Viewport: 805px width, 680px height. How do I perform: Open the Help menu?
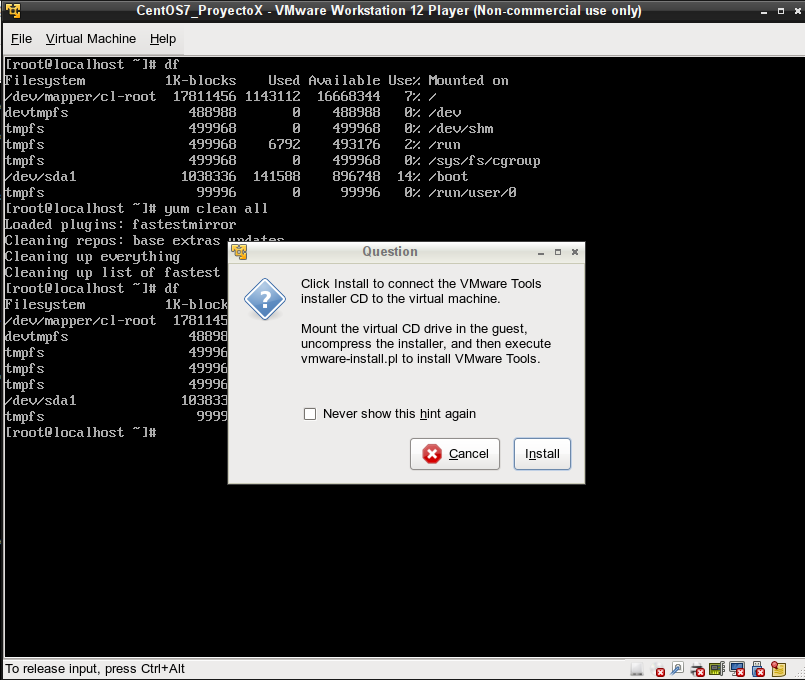pyautogui.click(x=163, y=39)
